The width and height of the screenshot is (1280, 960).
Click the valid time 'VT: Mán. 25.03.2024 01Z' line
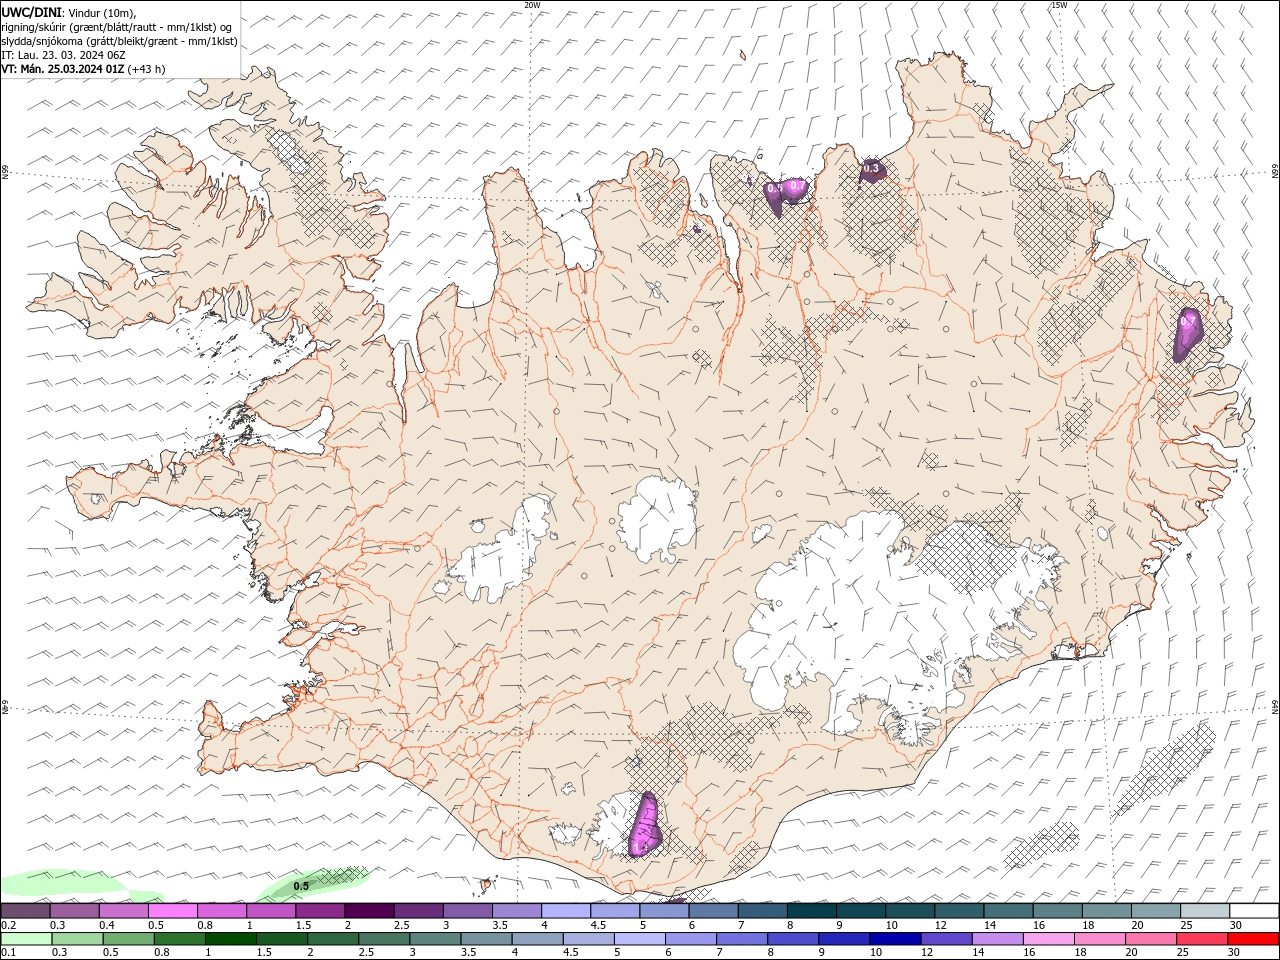pyautogui.click(x=63, y=69)
